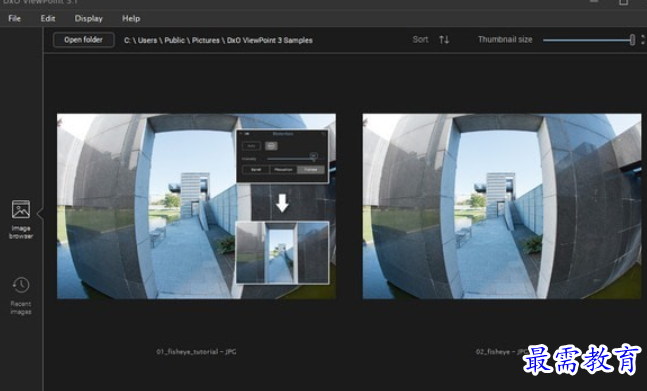The image size is (647, 391).
Task: Open the Help menu
Action: 131,19
